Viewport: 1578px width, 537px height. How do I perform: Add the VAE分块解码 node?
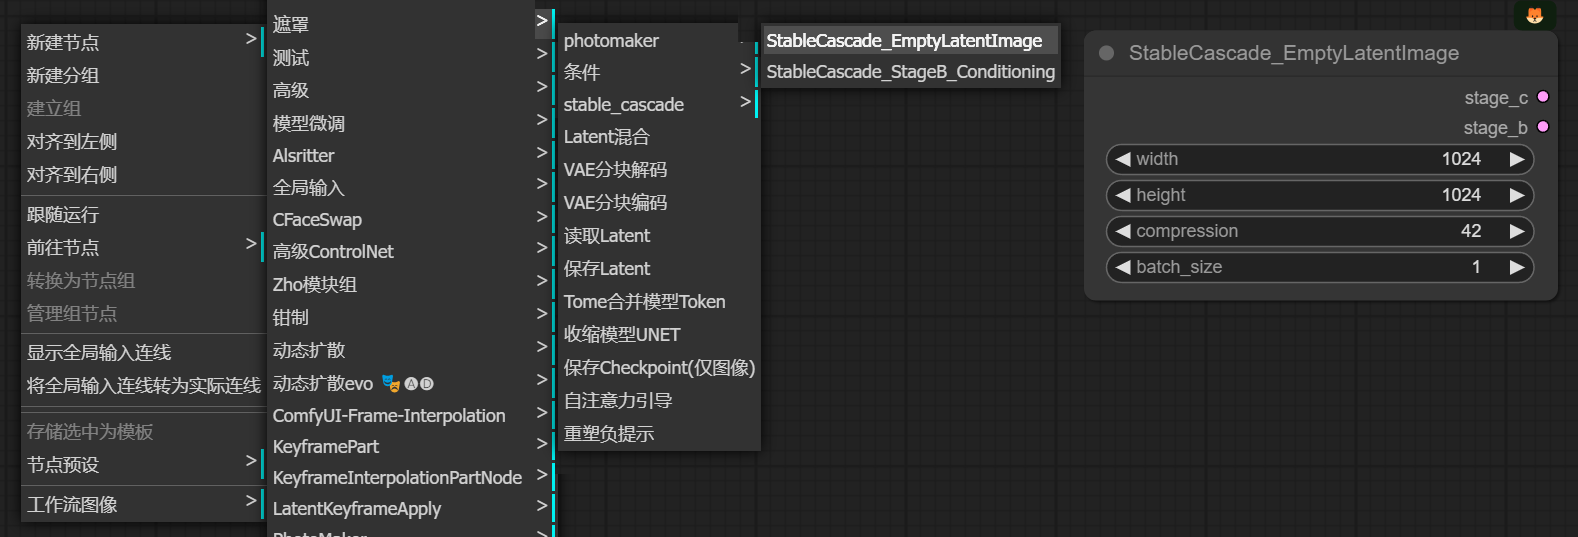click(x=658, y=169)
